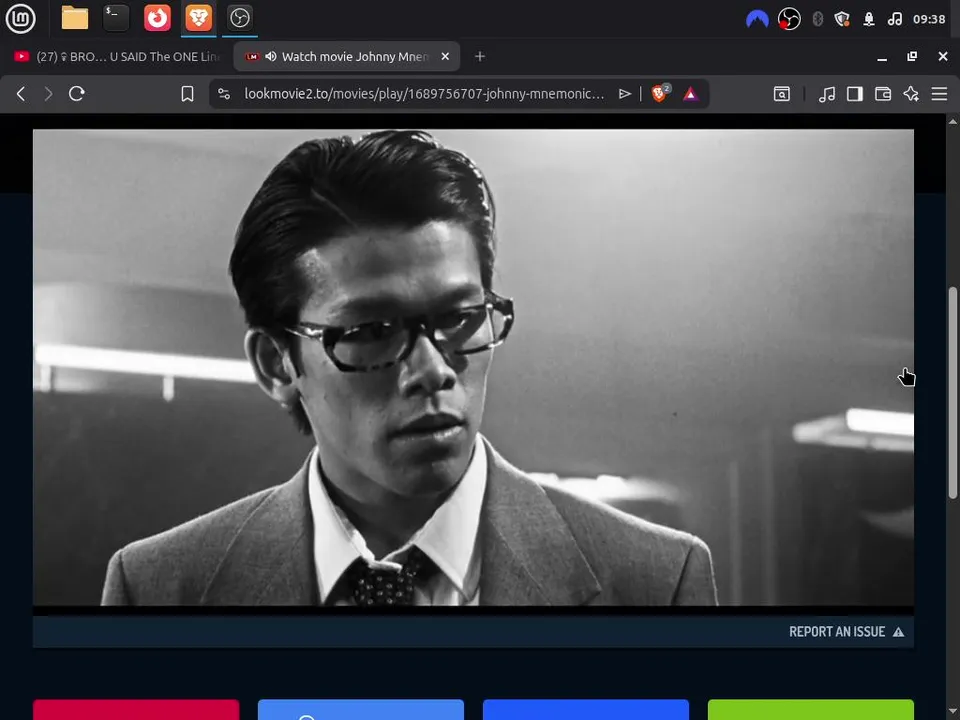
Task: Open the OBS Studio taskbar icon
Action: (x=239, y=18)
